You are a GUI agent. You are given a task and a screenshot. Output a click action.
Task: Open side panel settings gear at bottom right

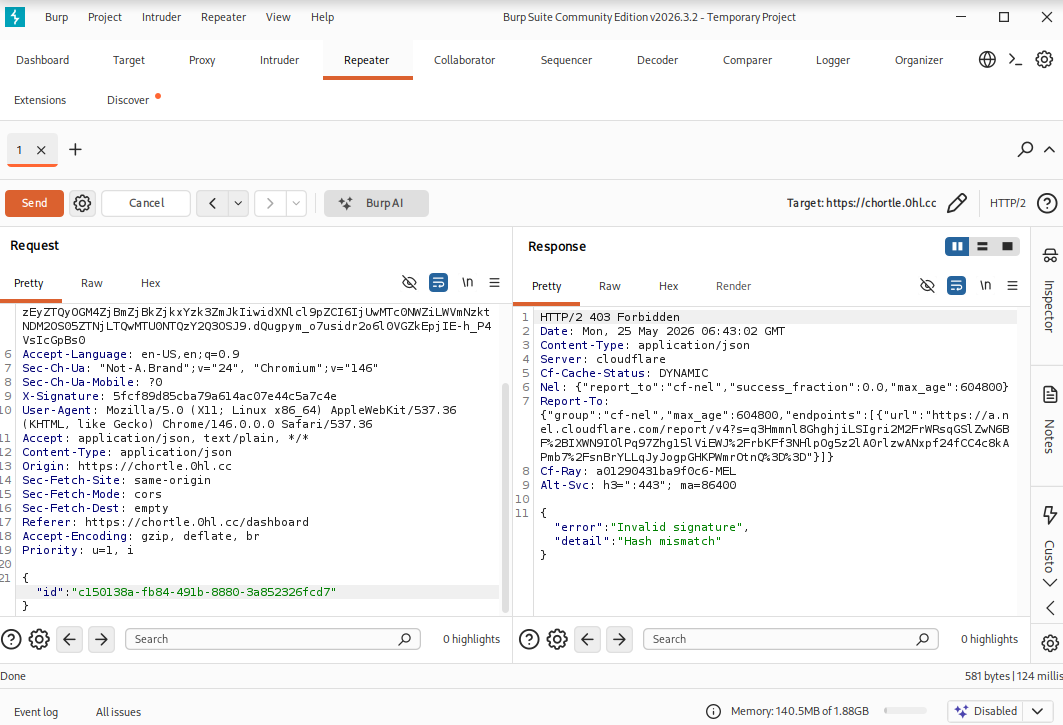(1049, 642)
